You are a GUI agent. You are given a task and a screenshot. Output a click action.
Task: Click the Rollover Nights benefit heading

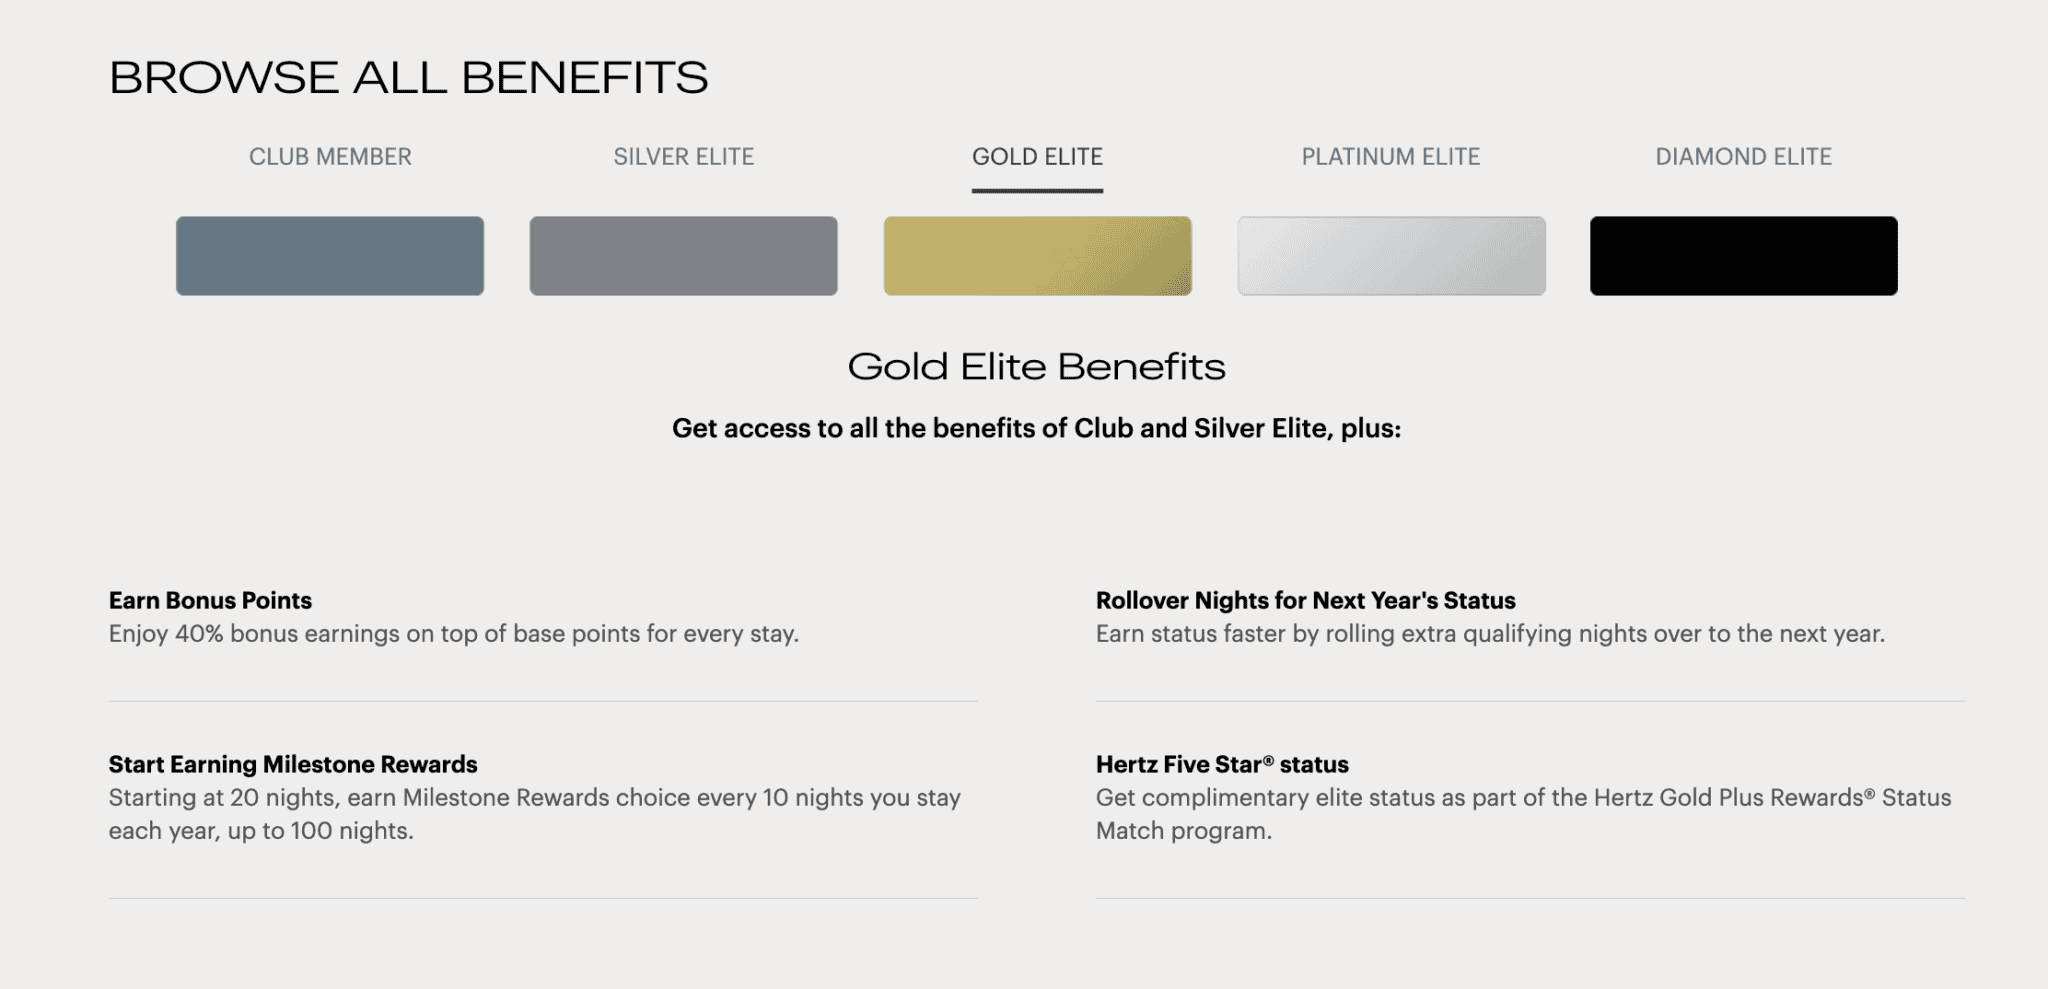[1305, 600]
